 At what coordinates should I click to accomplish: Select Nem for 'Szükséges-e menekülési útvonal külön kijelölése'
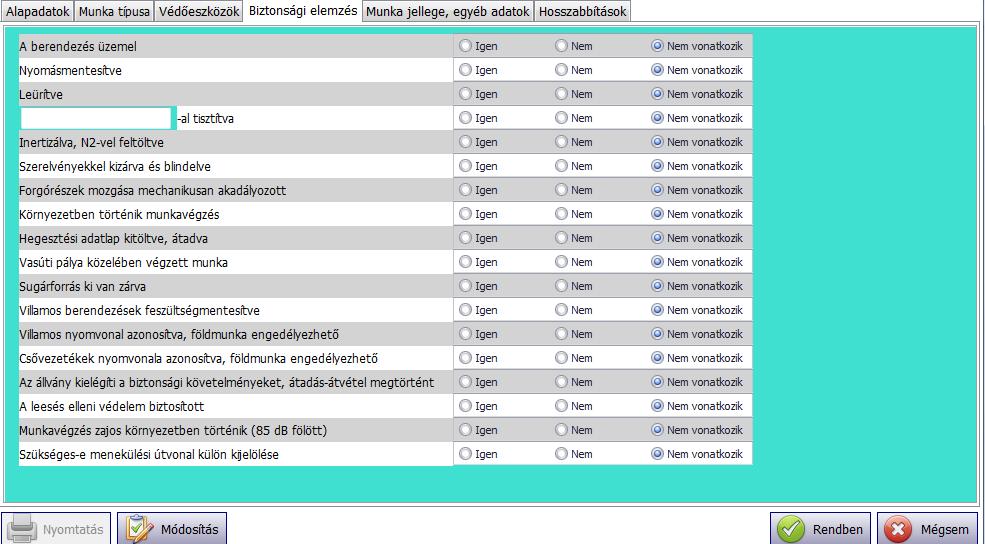tap(574, 454)
